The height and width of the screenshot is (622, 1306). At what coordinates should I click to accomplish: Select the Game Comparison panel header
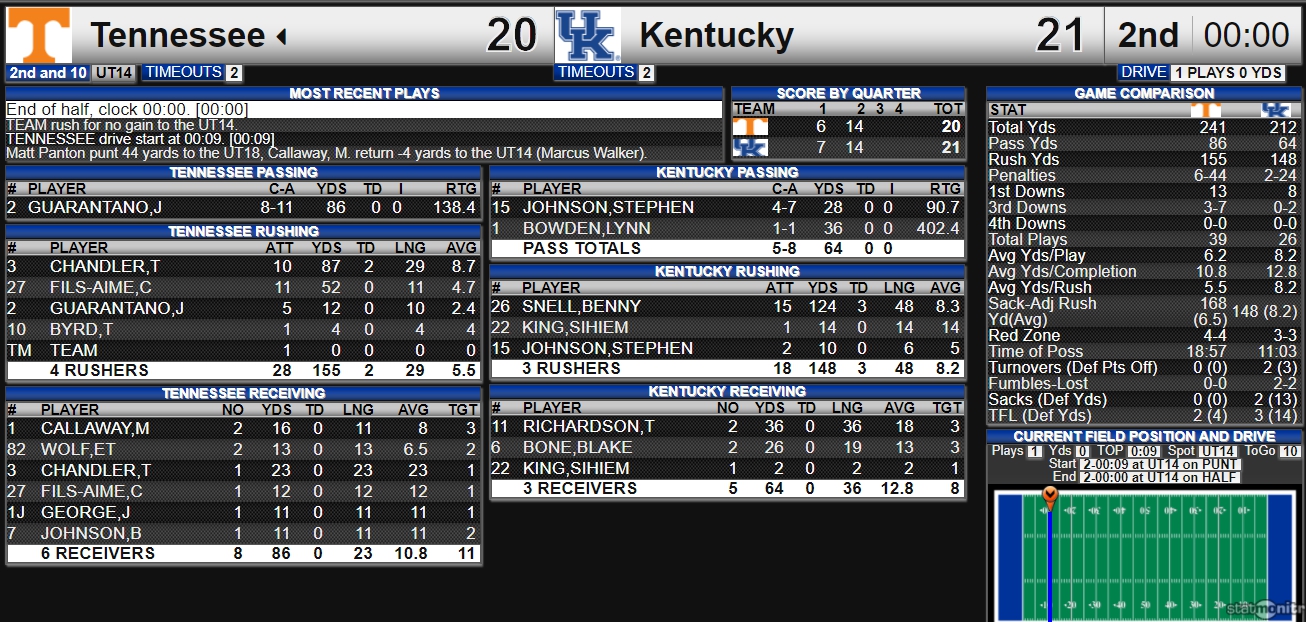pos(1144,93)
